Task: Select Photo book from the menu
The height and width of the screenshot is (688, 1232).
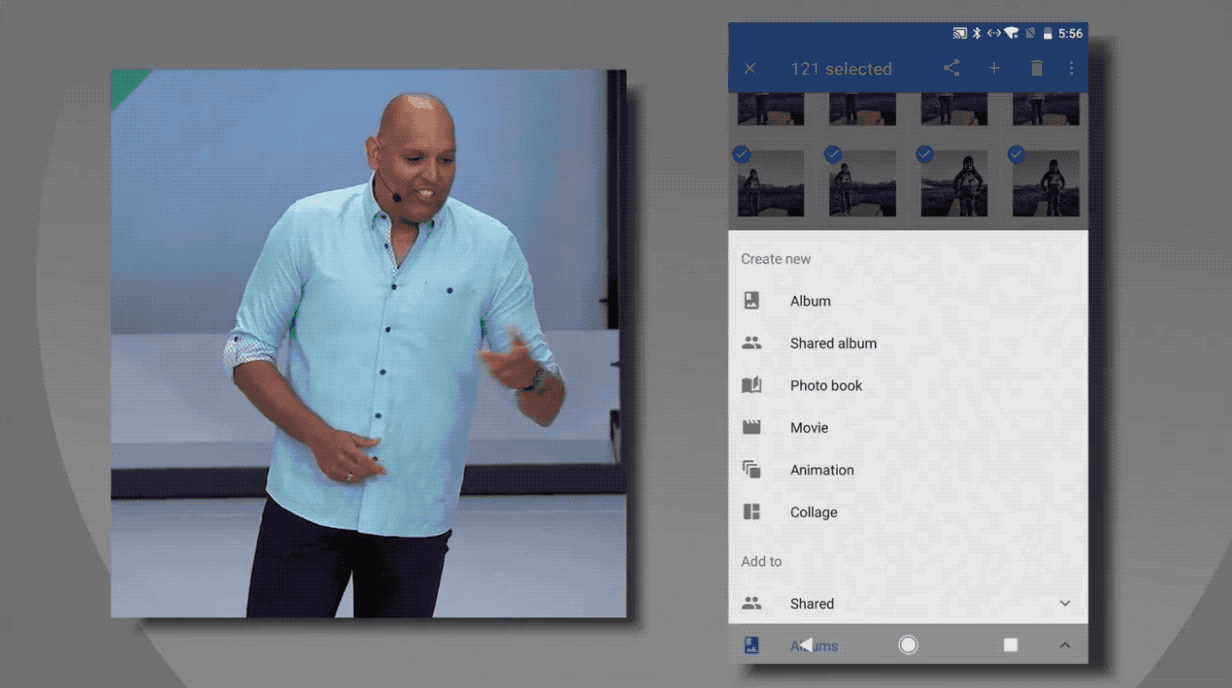Action: pos(908,385)
